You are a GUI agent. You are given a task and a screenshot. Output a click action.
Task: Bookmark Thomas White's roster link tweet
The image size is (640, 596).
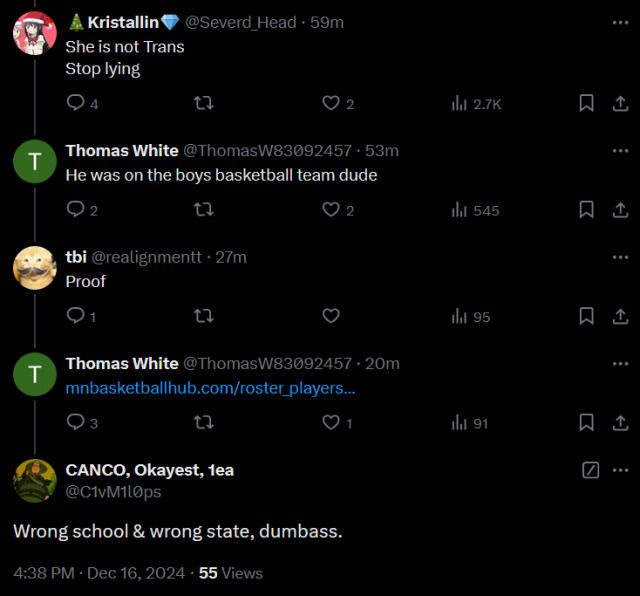587,423
